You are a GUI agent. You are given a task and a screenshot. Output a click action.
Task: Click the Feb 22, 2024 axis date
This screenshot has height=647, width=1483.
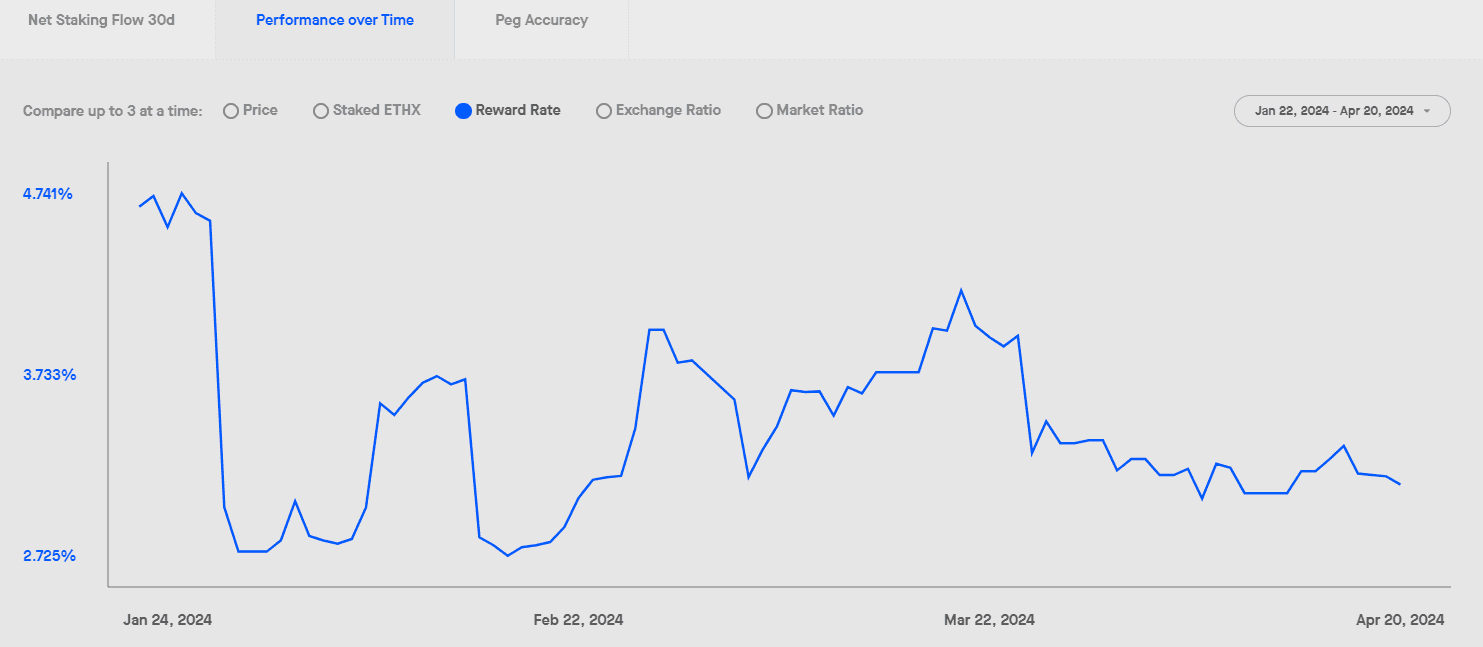pyautogui.click(x=578, y=620)
